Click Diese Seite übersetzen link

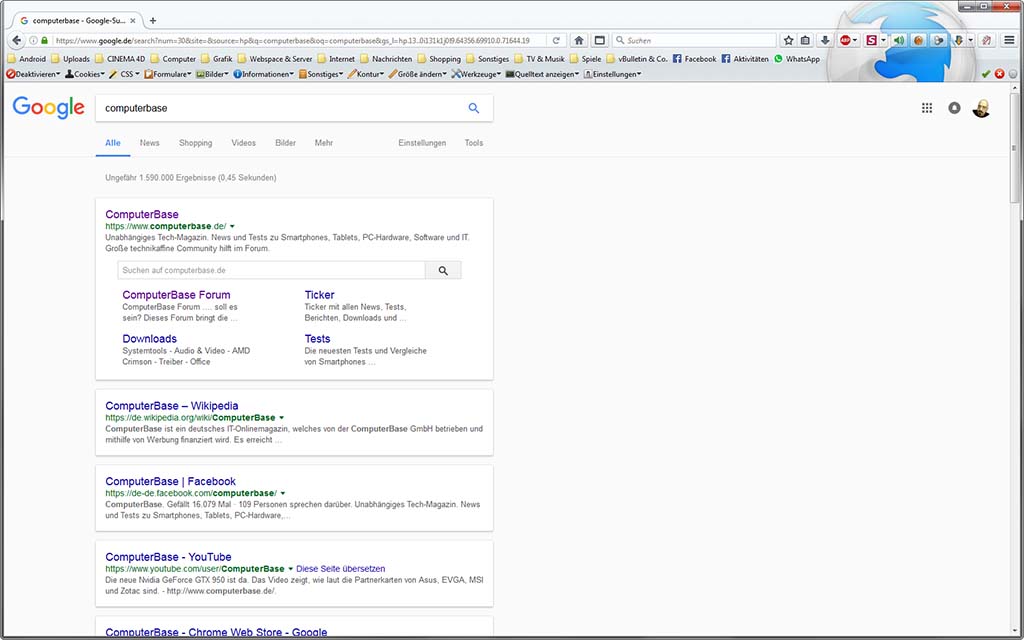pyautogui.click(x=341, y=569)
